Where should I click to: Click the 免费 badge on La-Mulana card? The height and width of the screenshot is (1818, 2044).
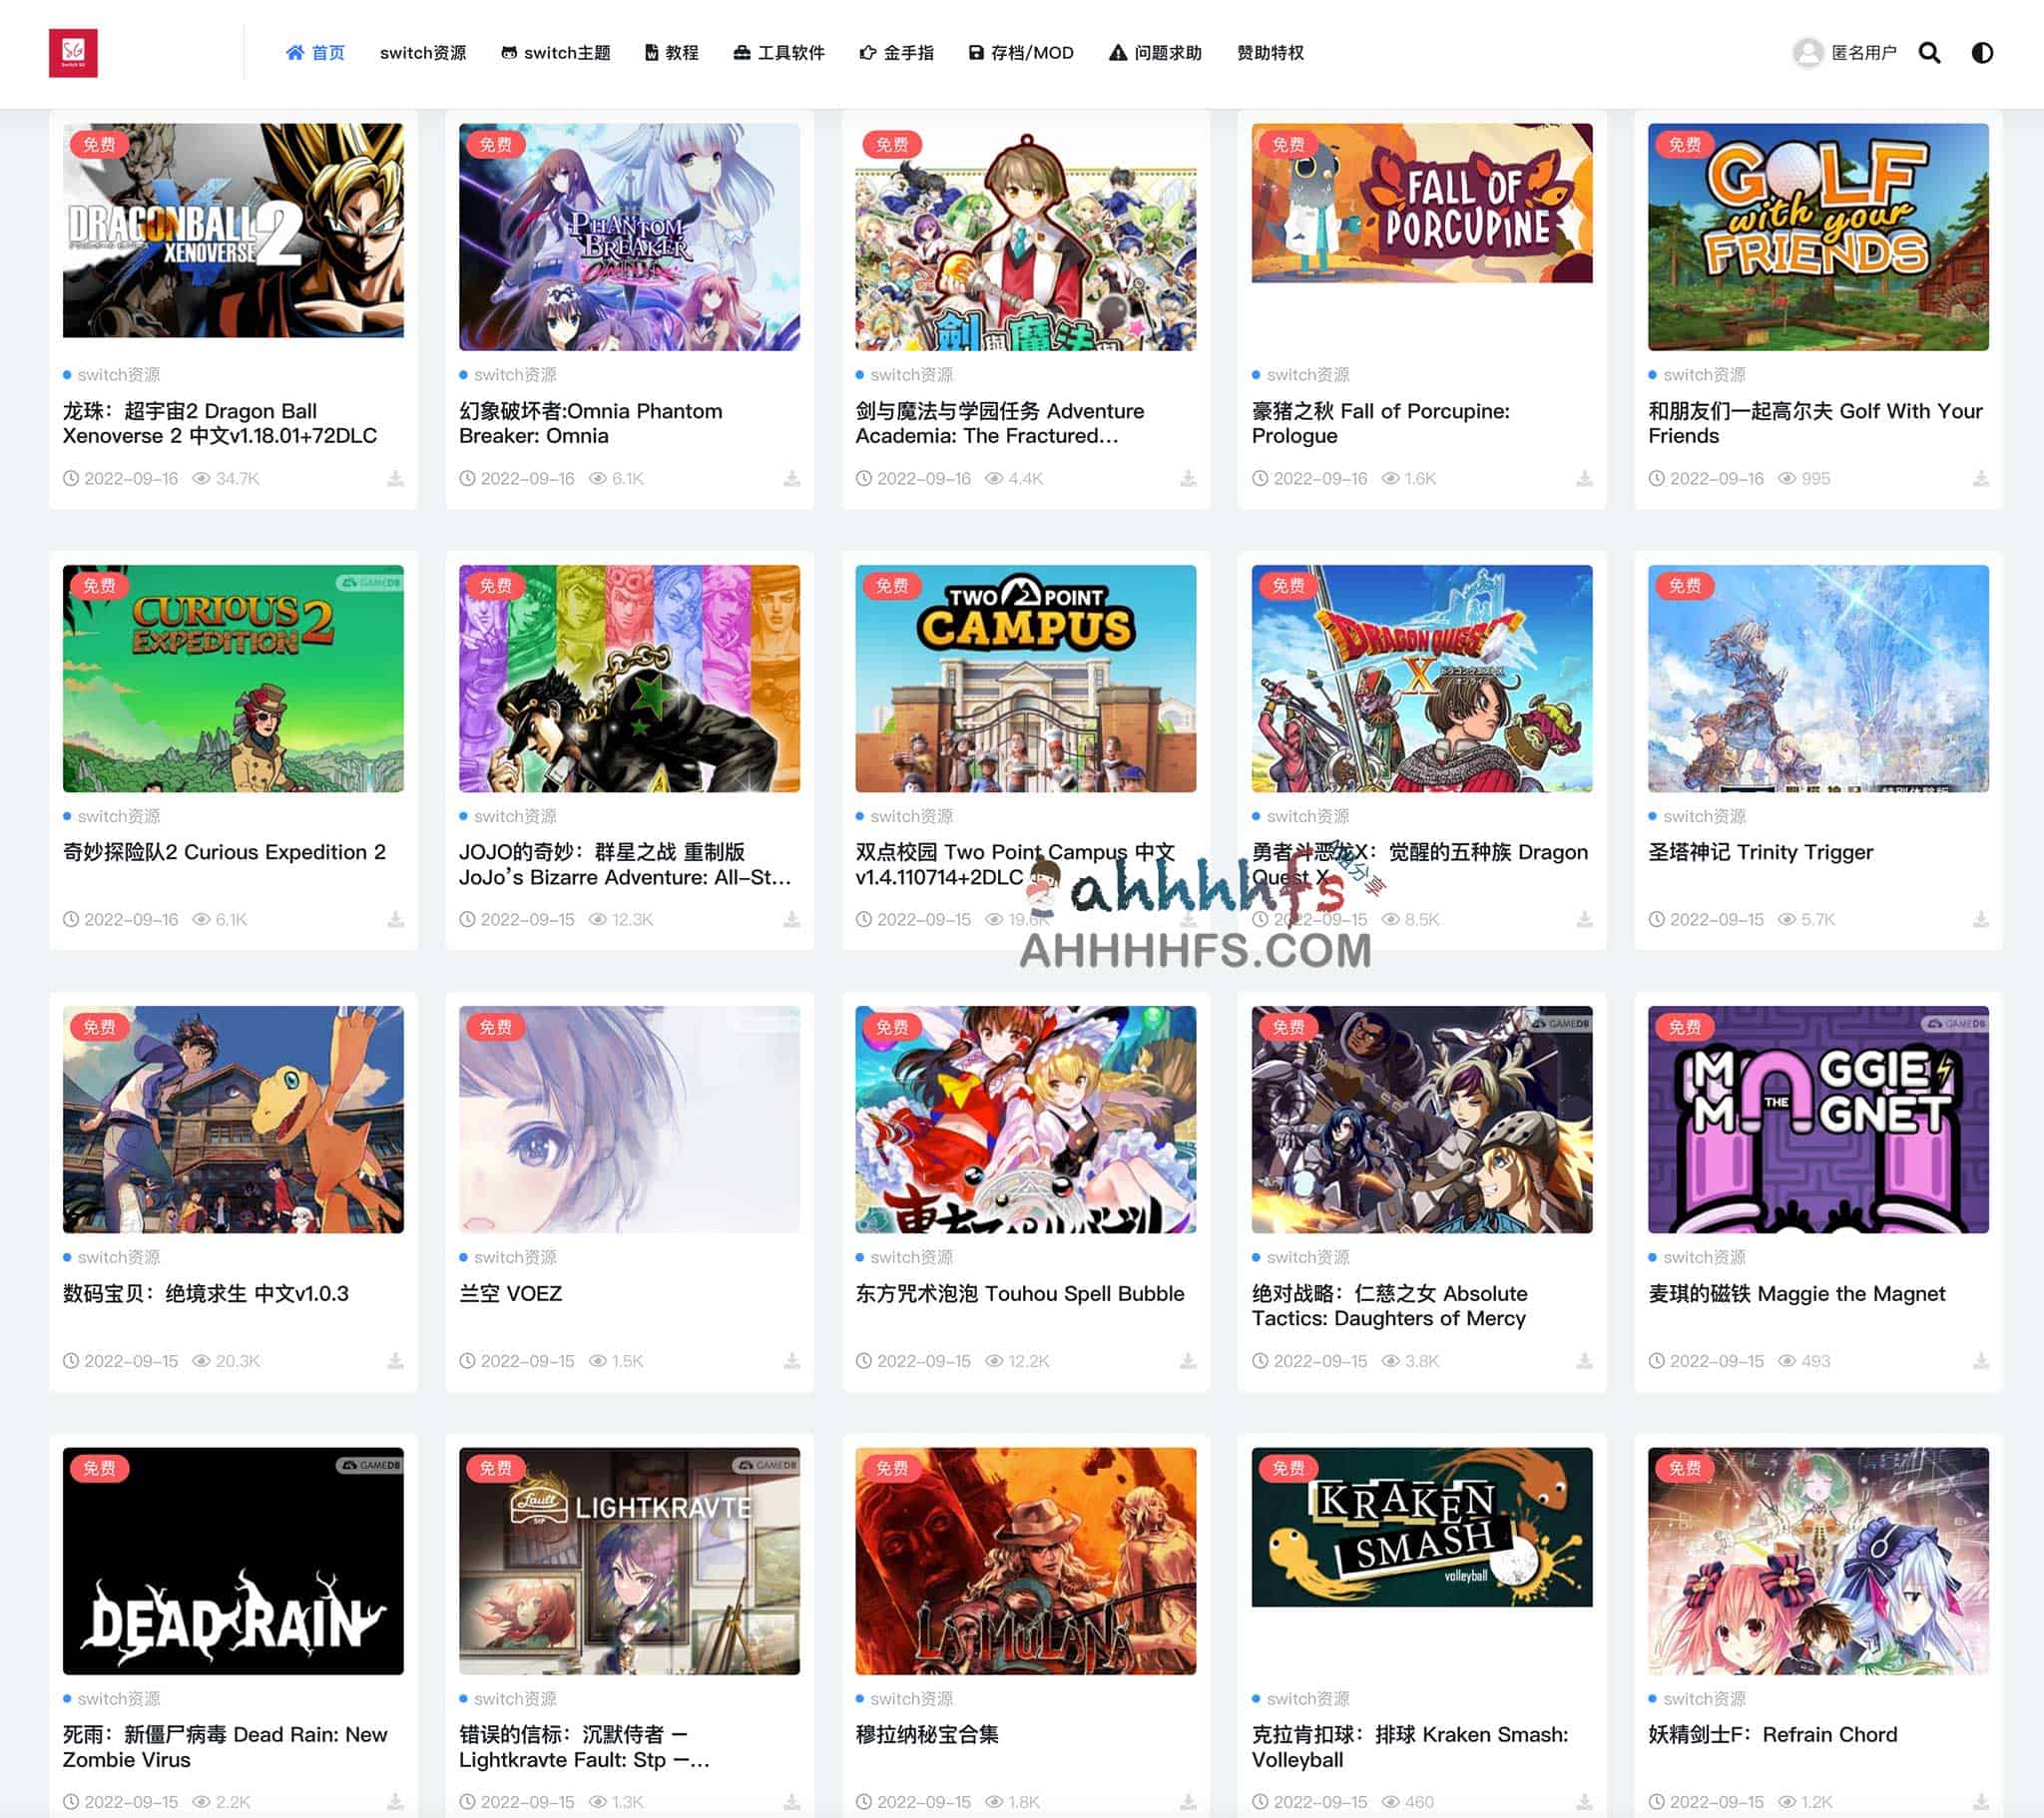[x=891, y=1468]
